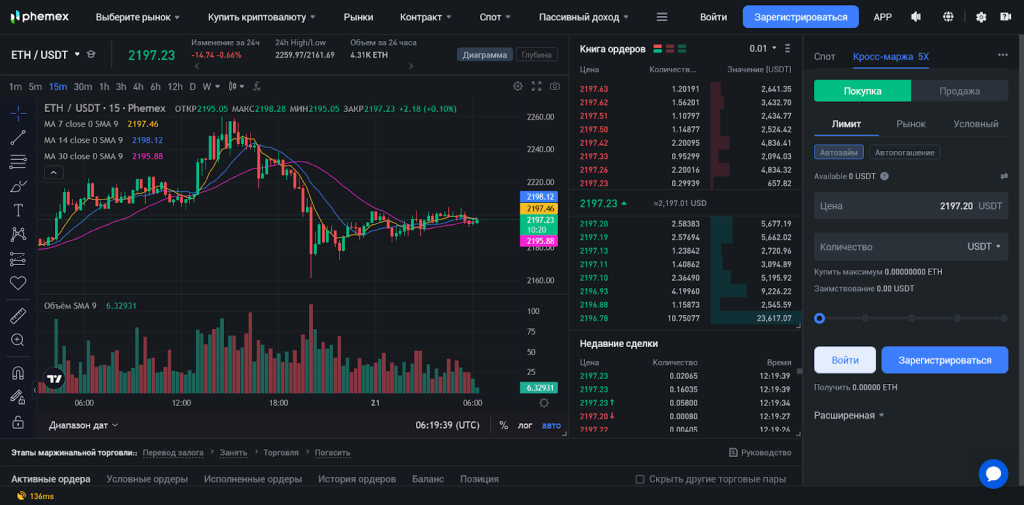
Task: Enable the Автозайм option
Action: (x=839, y=152)
